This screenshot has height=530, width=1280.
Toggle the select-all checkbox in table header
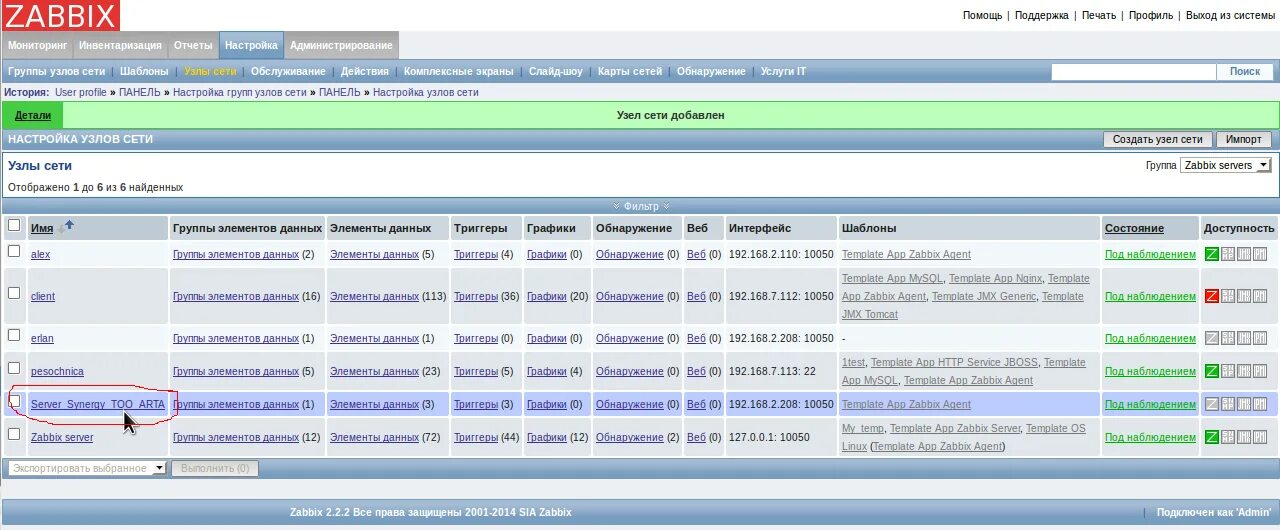pos(14,225)
